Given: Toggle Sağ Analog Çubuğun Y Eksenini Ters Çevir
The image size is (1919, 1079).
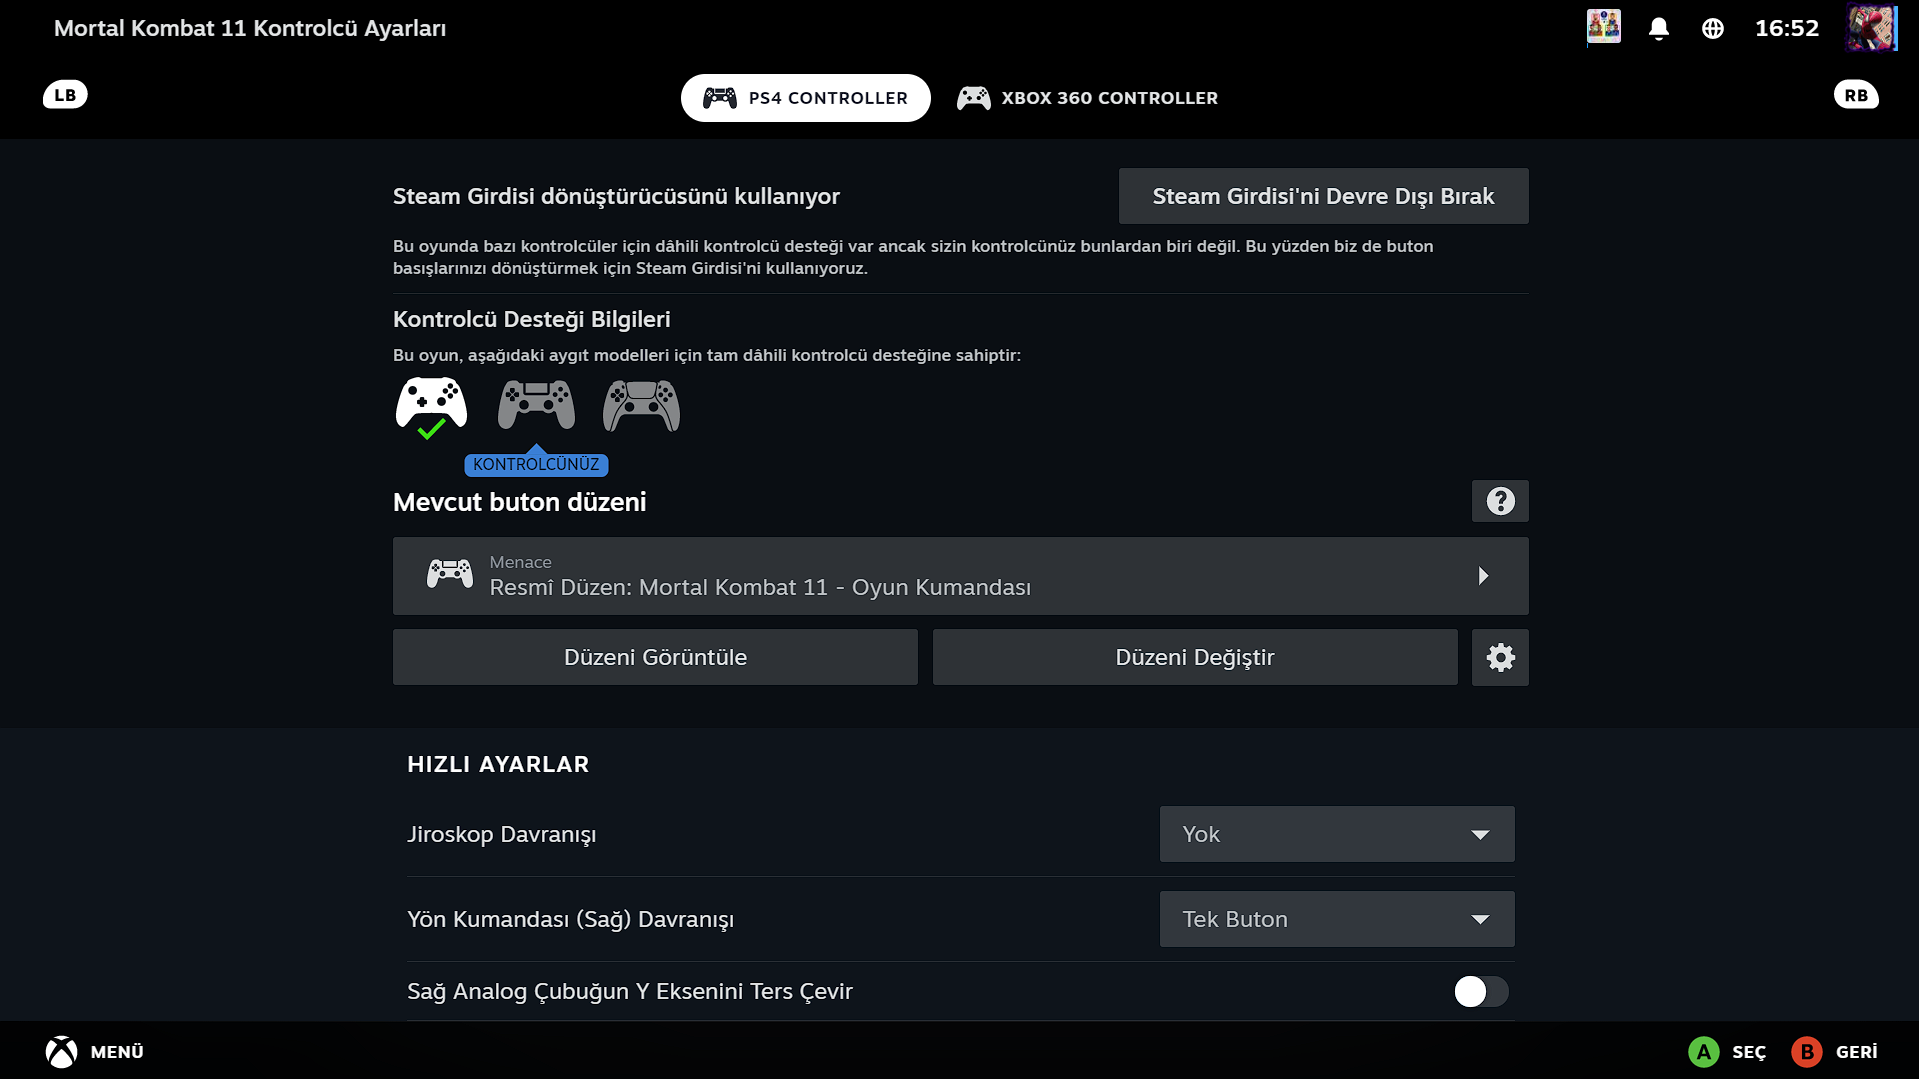Looking at the screenshot, I should [x=1481, y=991].
